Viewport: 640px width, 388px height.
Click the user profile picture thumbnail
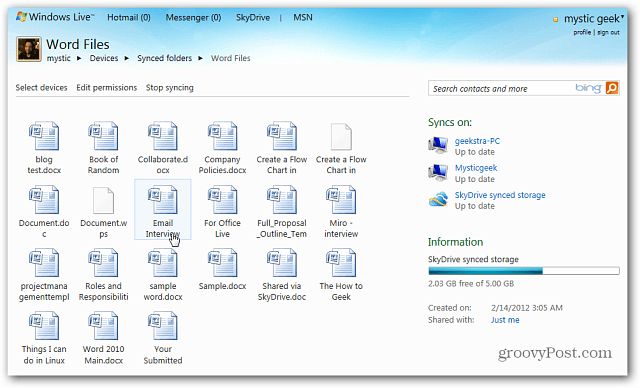coord(29,49)
